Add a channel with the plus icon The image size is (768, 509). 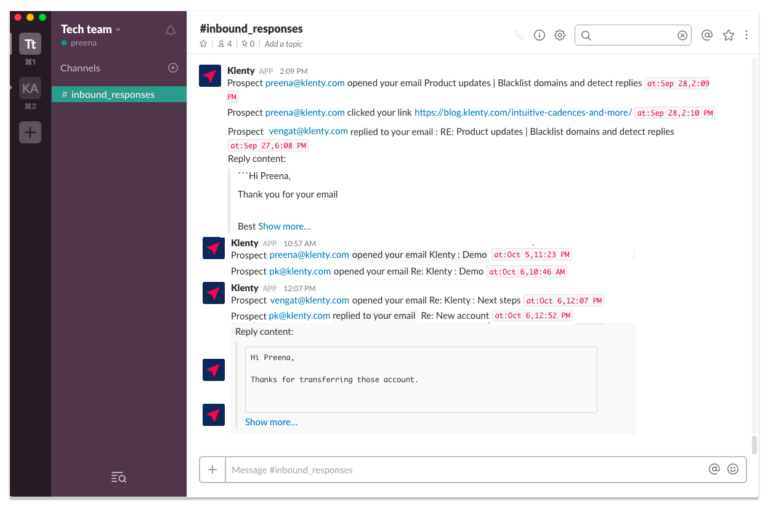pos(173,68)
